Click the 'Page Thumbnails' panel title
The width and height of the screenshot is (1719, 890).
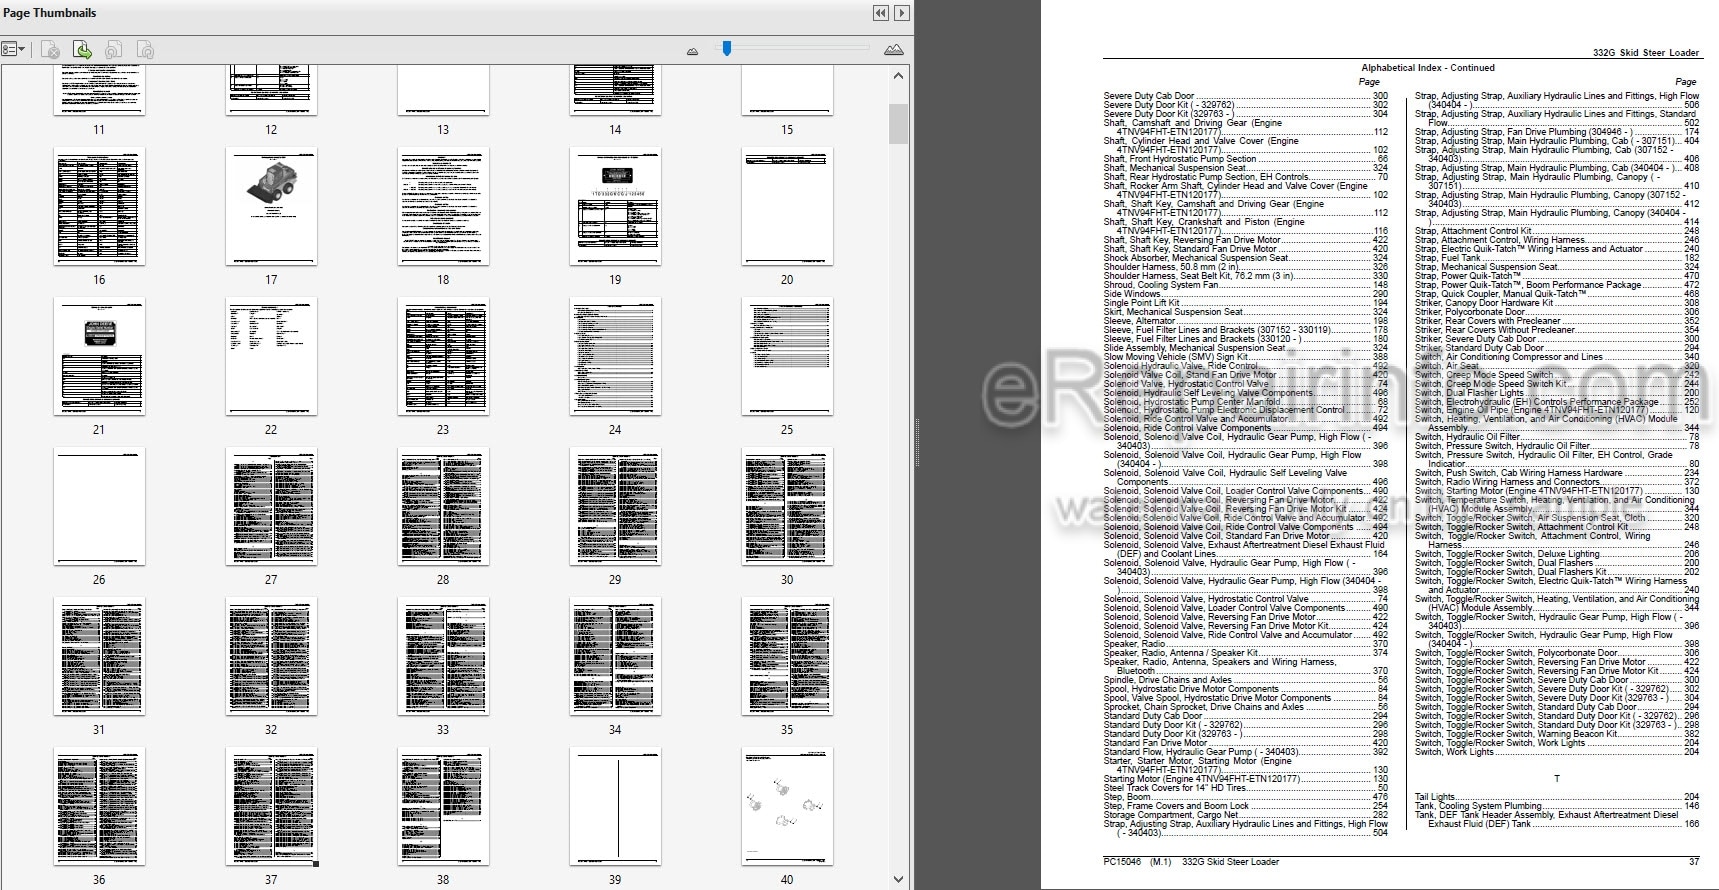pyautogui.click(x=50, y=13)
